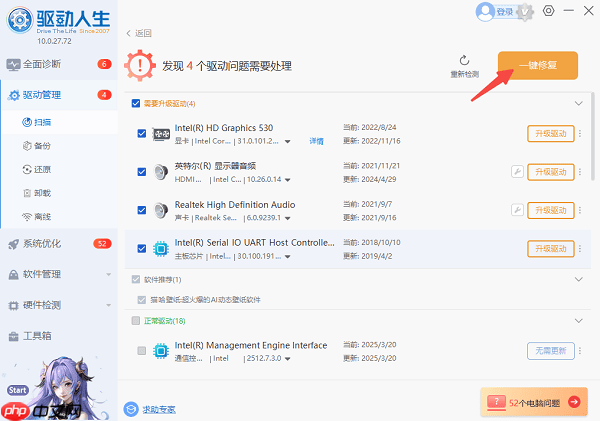
Task: Click the orange 一键修复 button
Action: (x=537, y=66)
